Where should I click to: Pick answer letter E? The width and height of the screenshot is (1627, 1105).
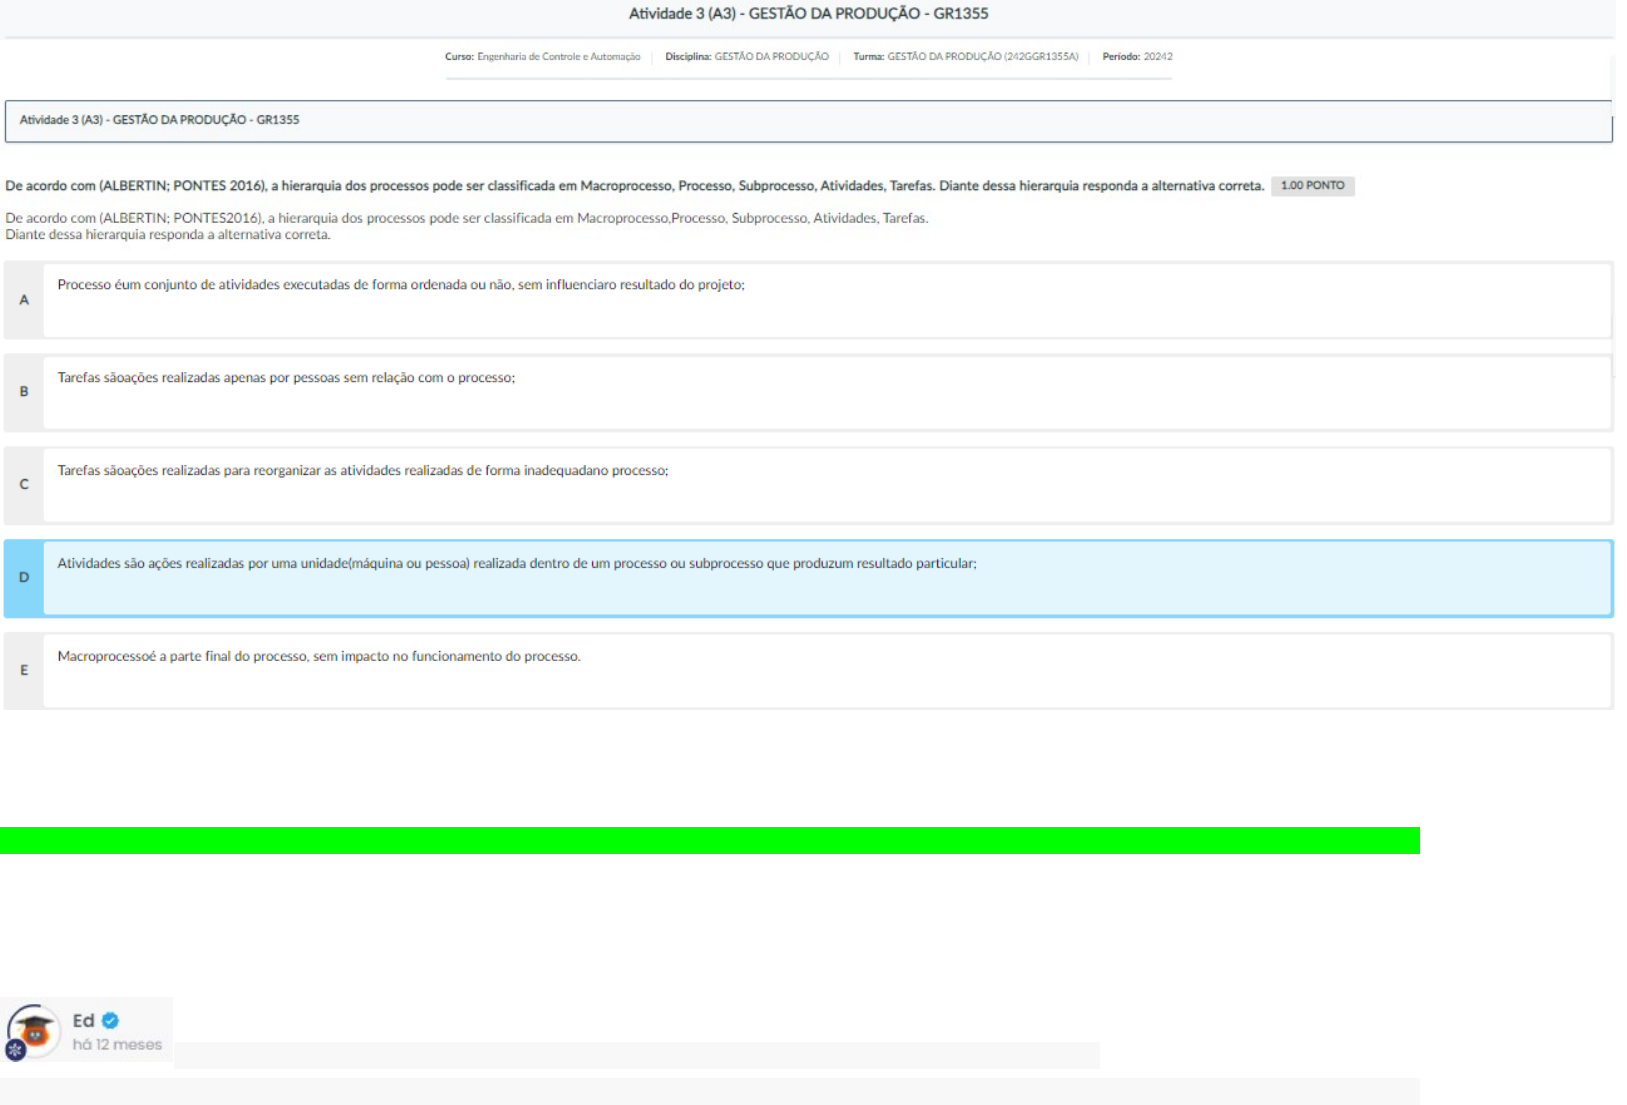coord(24,671)
